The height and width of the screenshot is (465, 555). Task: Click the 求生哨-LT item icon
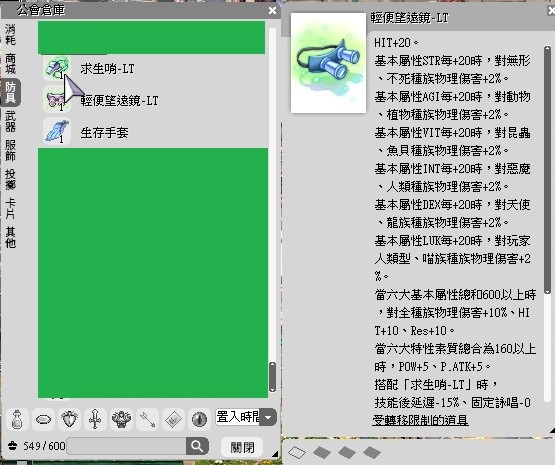(x=57, y=68)
